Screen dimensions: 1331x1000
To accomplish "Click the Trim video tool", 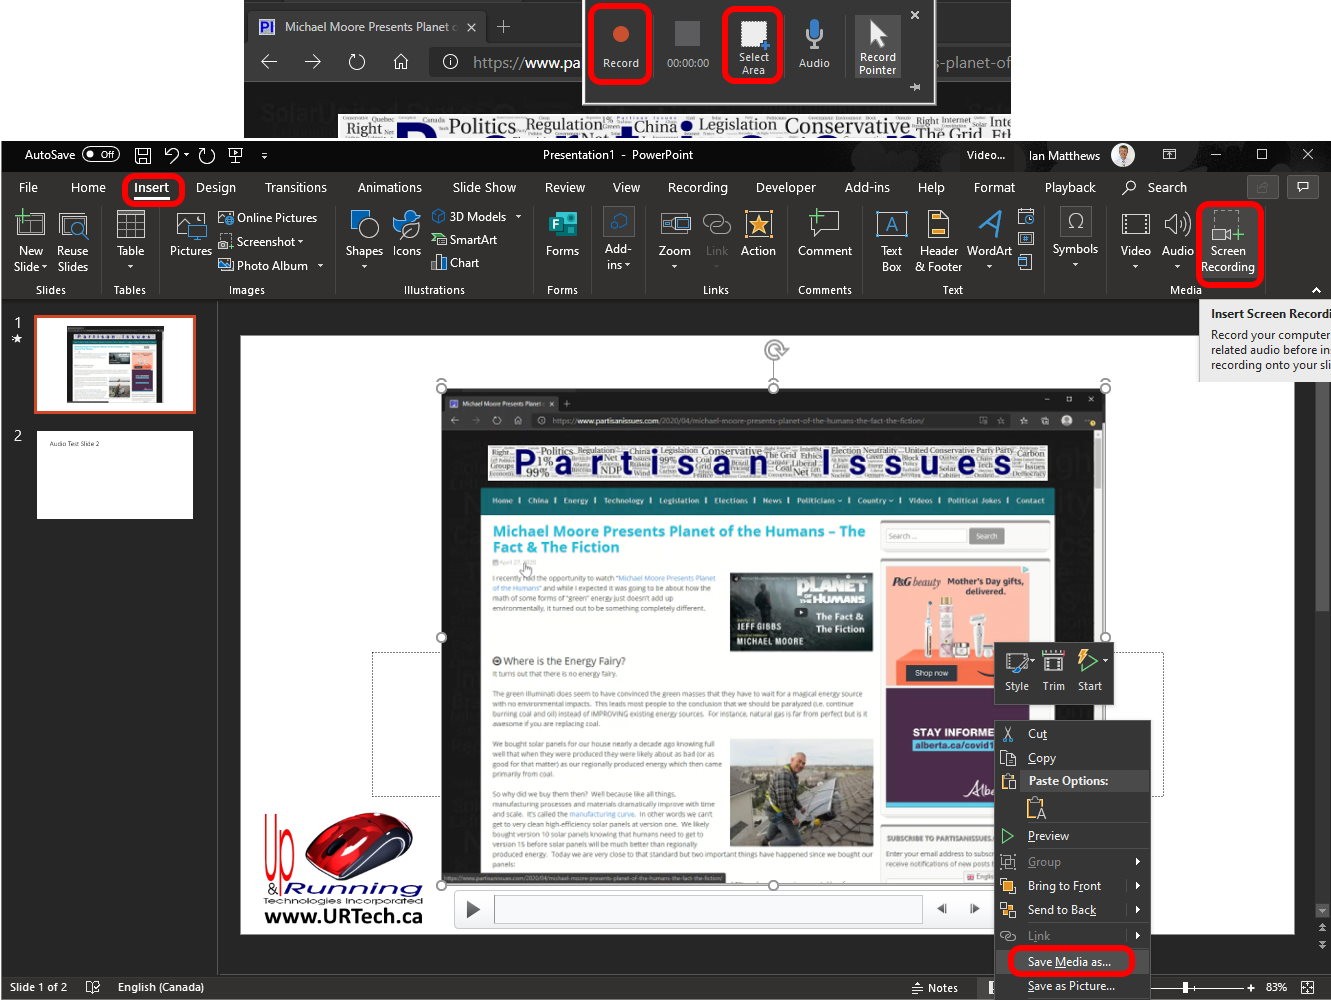I will point(1053,670).
